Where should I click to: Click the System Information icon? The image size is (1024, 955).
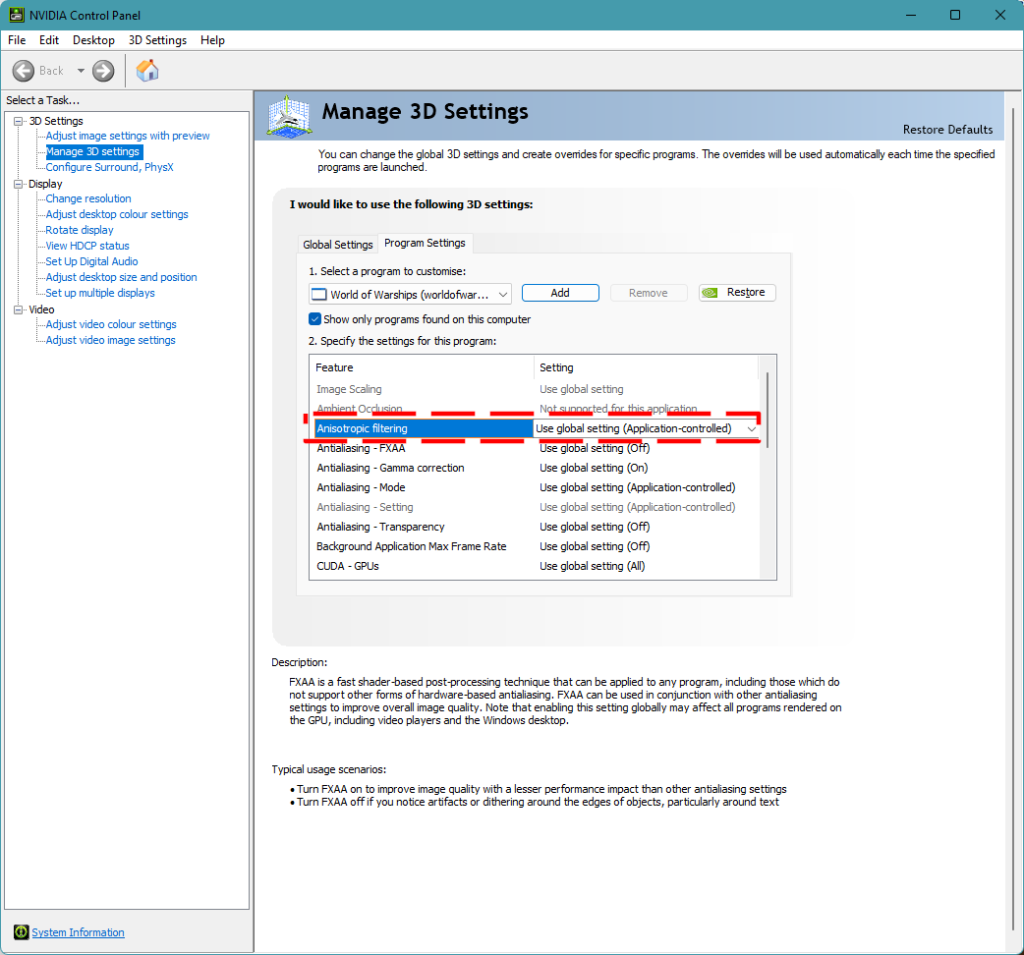pos(21,932)
